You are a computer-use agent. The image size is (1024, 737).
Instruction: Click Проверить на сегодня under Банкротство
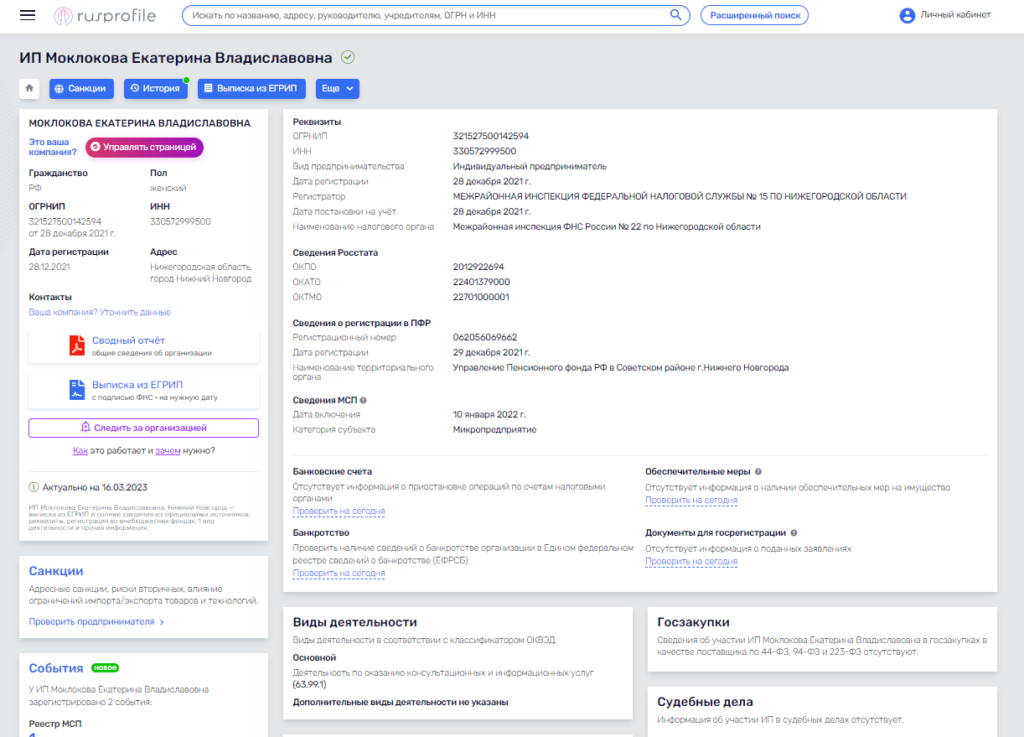coord(339,573)
